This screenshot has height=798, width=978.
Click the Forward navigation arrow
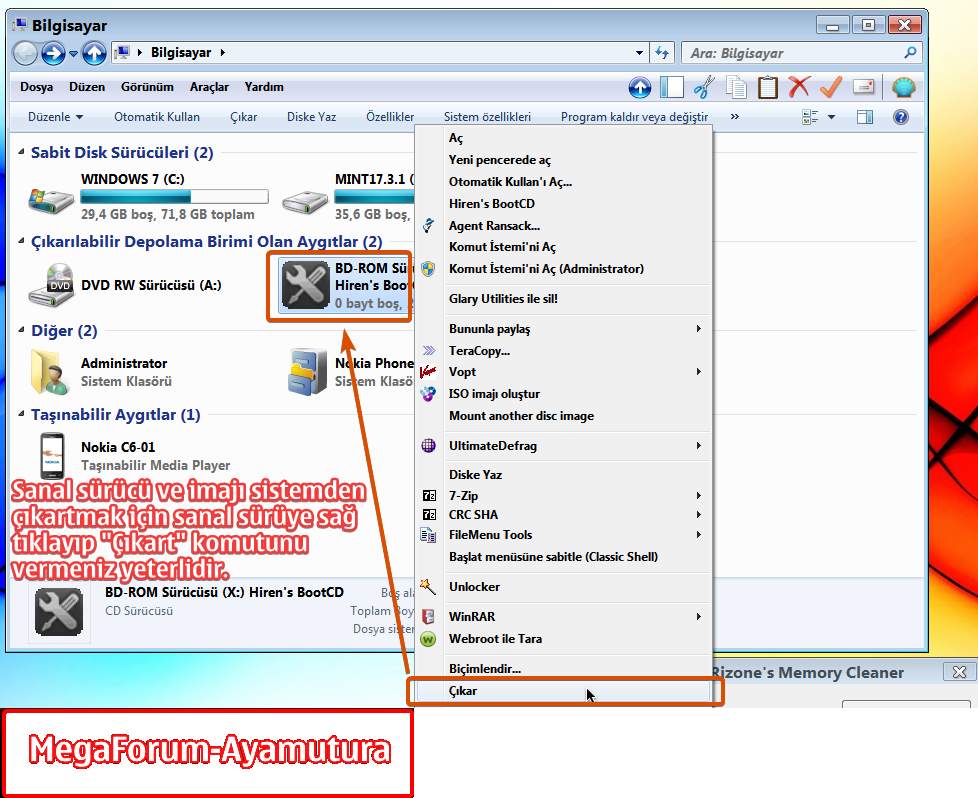[53, 53]
